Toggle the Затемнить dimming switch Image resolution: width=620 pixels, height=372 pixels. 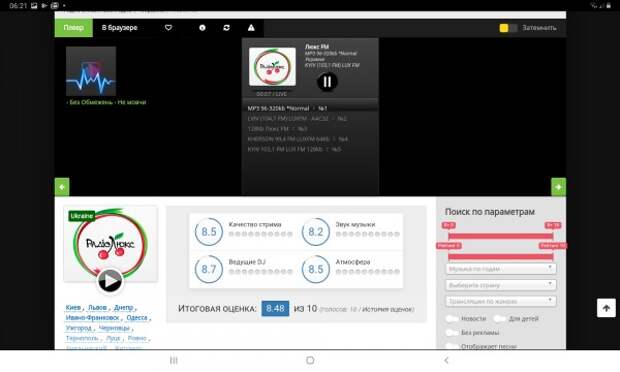[508, 28]
